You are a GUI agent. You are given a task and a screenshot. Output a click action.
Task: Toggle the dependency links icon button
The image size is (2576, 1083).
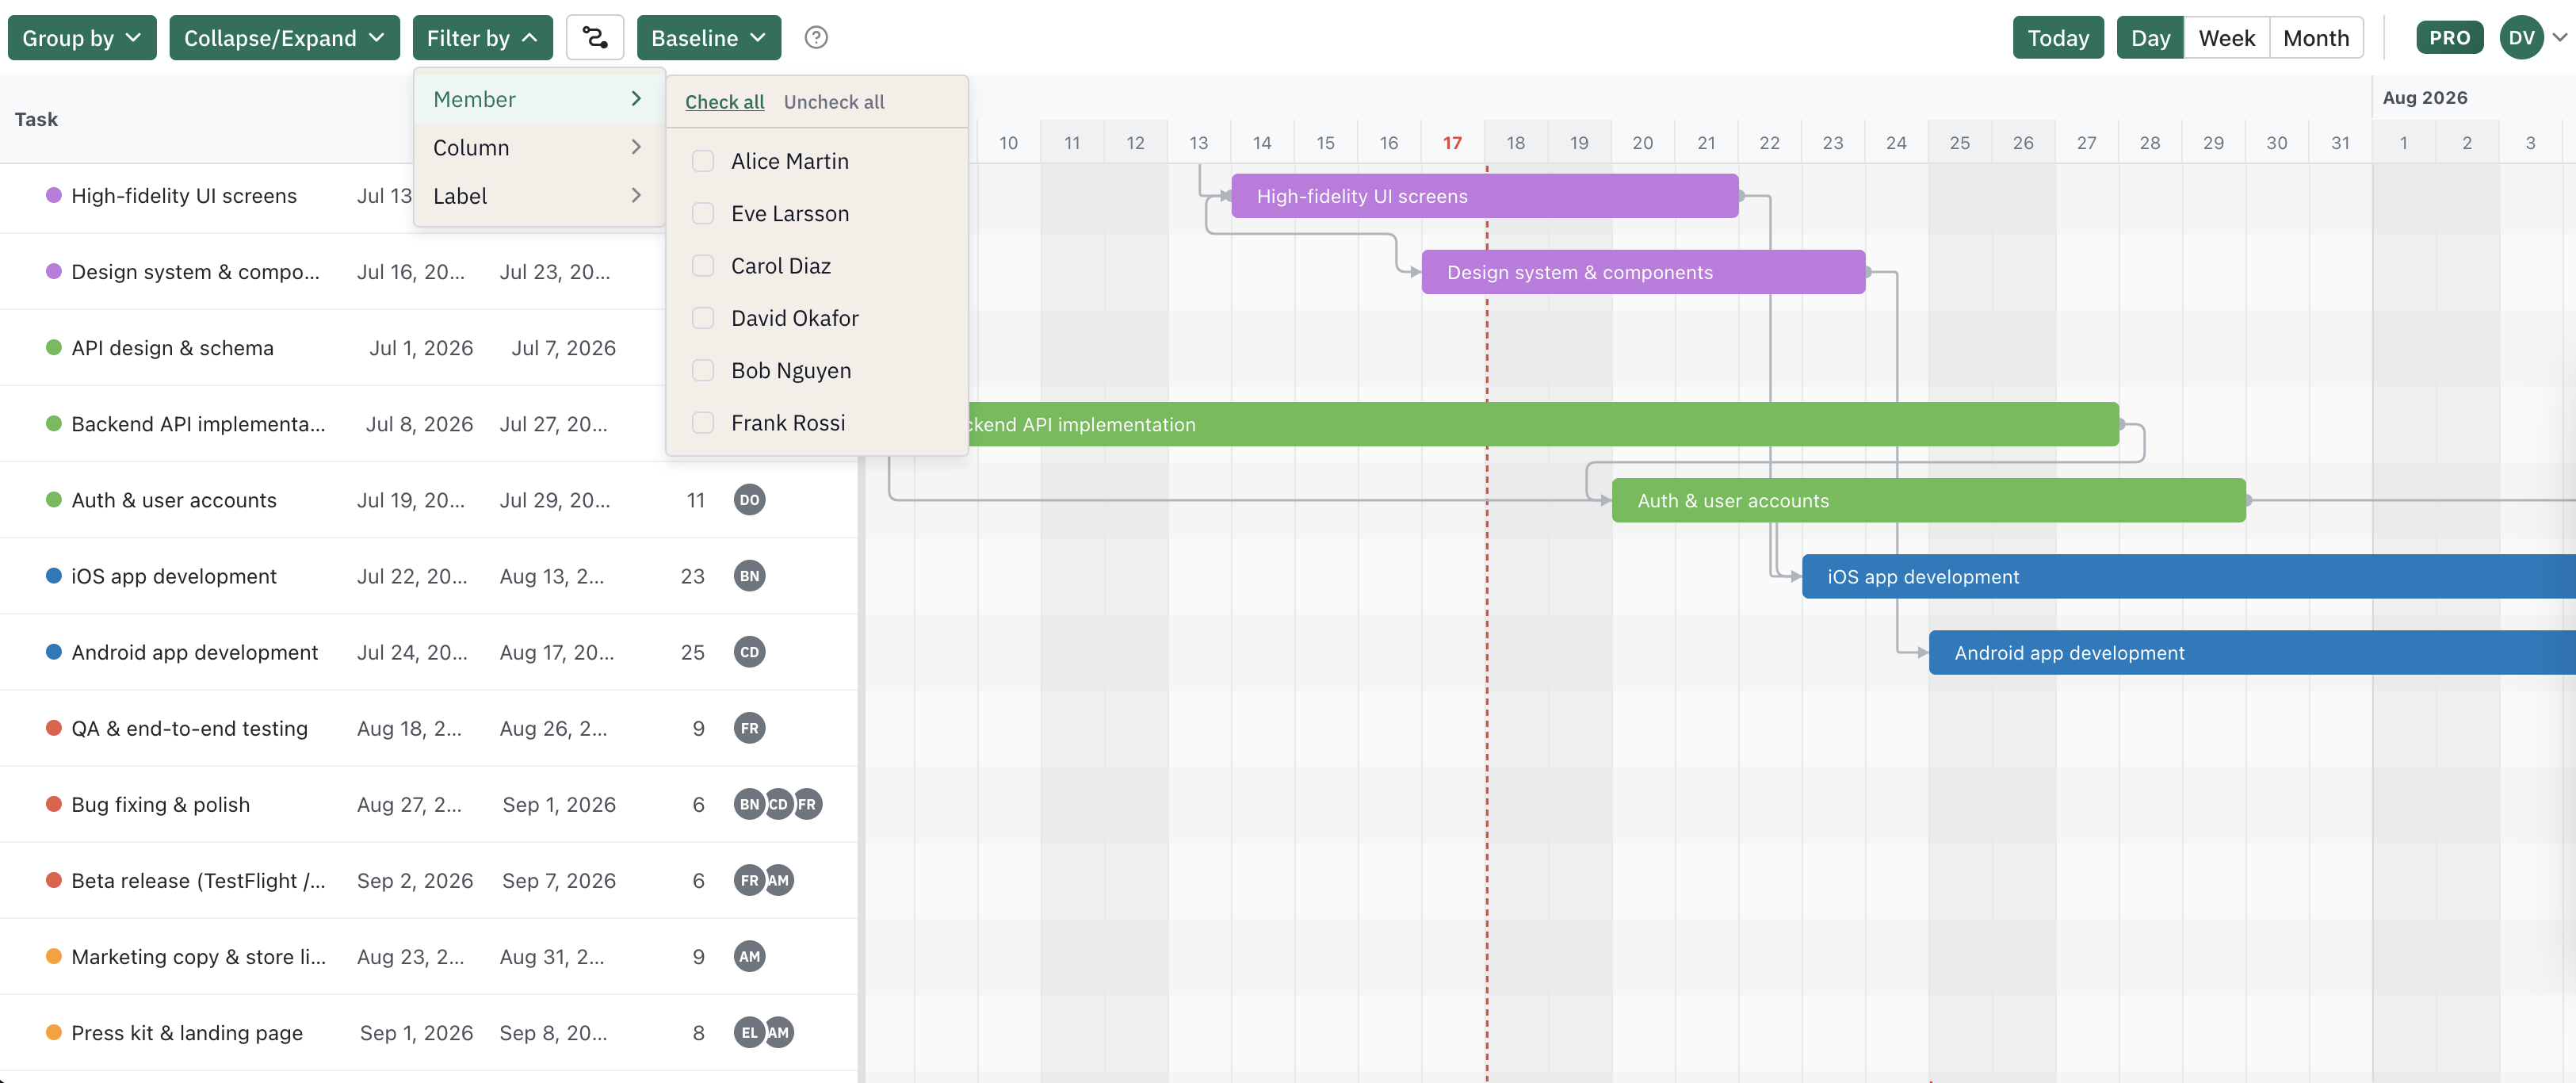pyautogui.click(x=595, y=38)
